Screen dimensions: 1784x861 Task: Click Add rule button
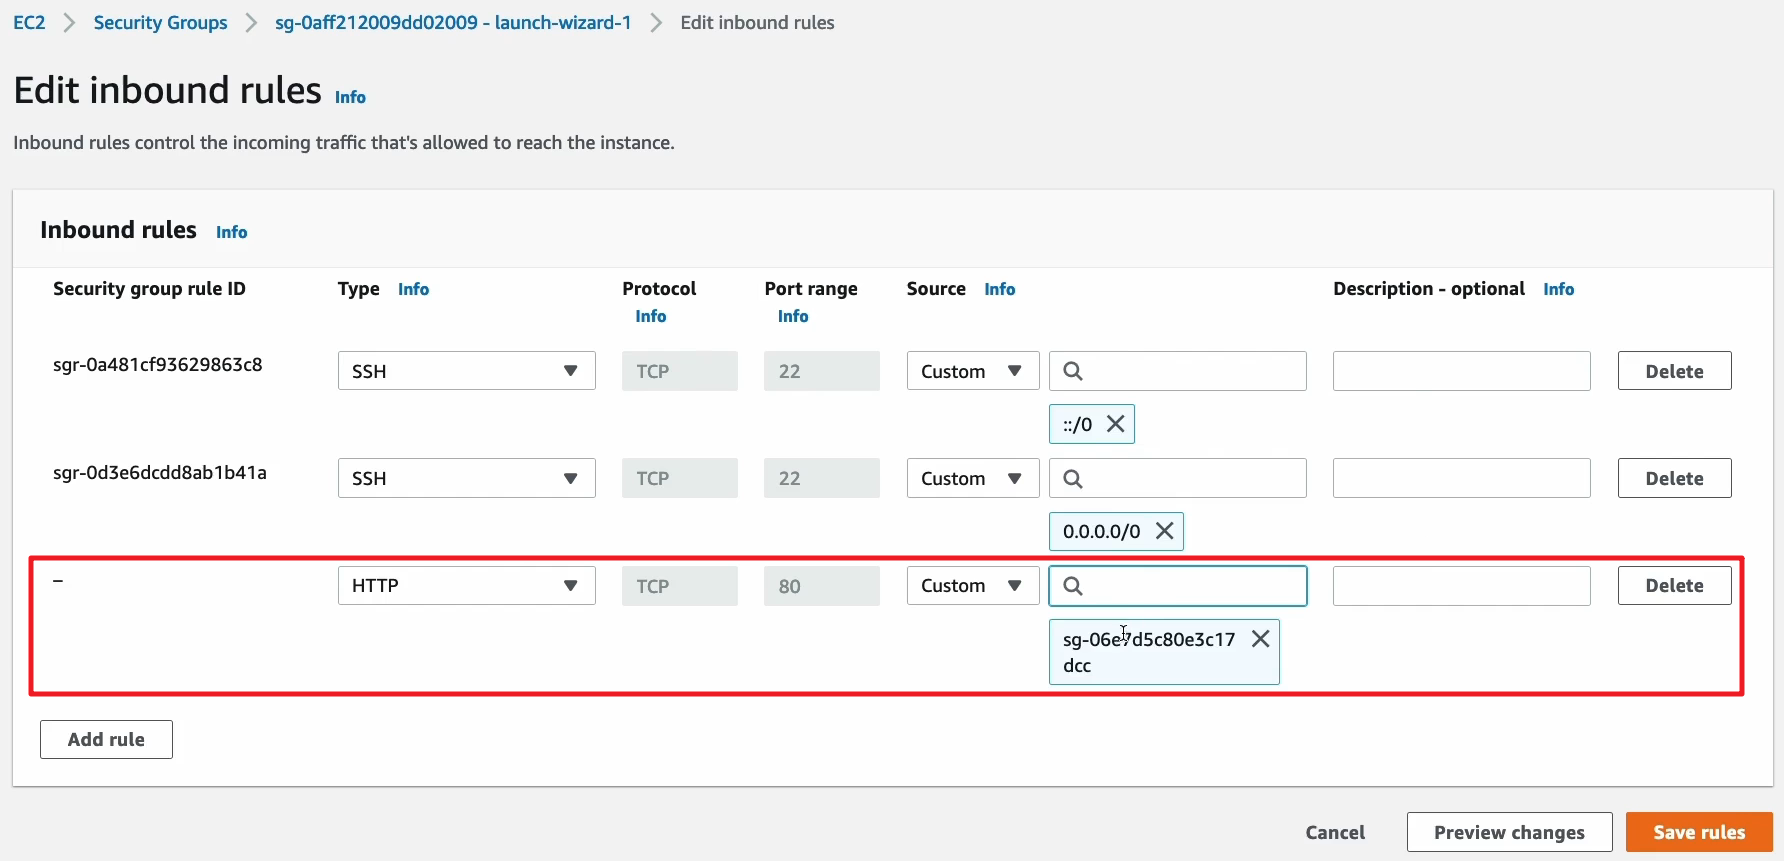click(x=106, y=740)
